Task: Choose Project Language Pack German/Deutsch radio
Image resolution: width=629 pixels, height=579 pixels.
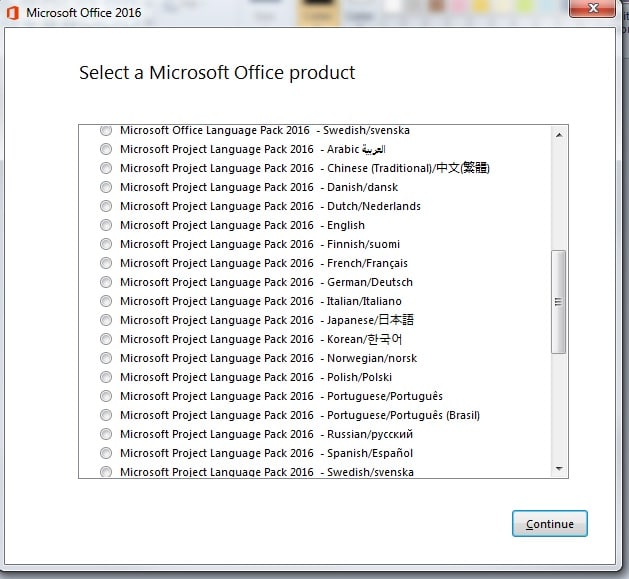Action: click(106, 282)
